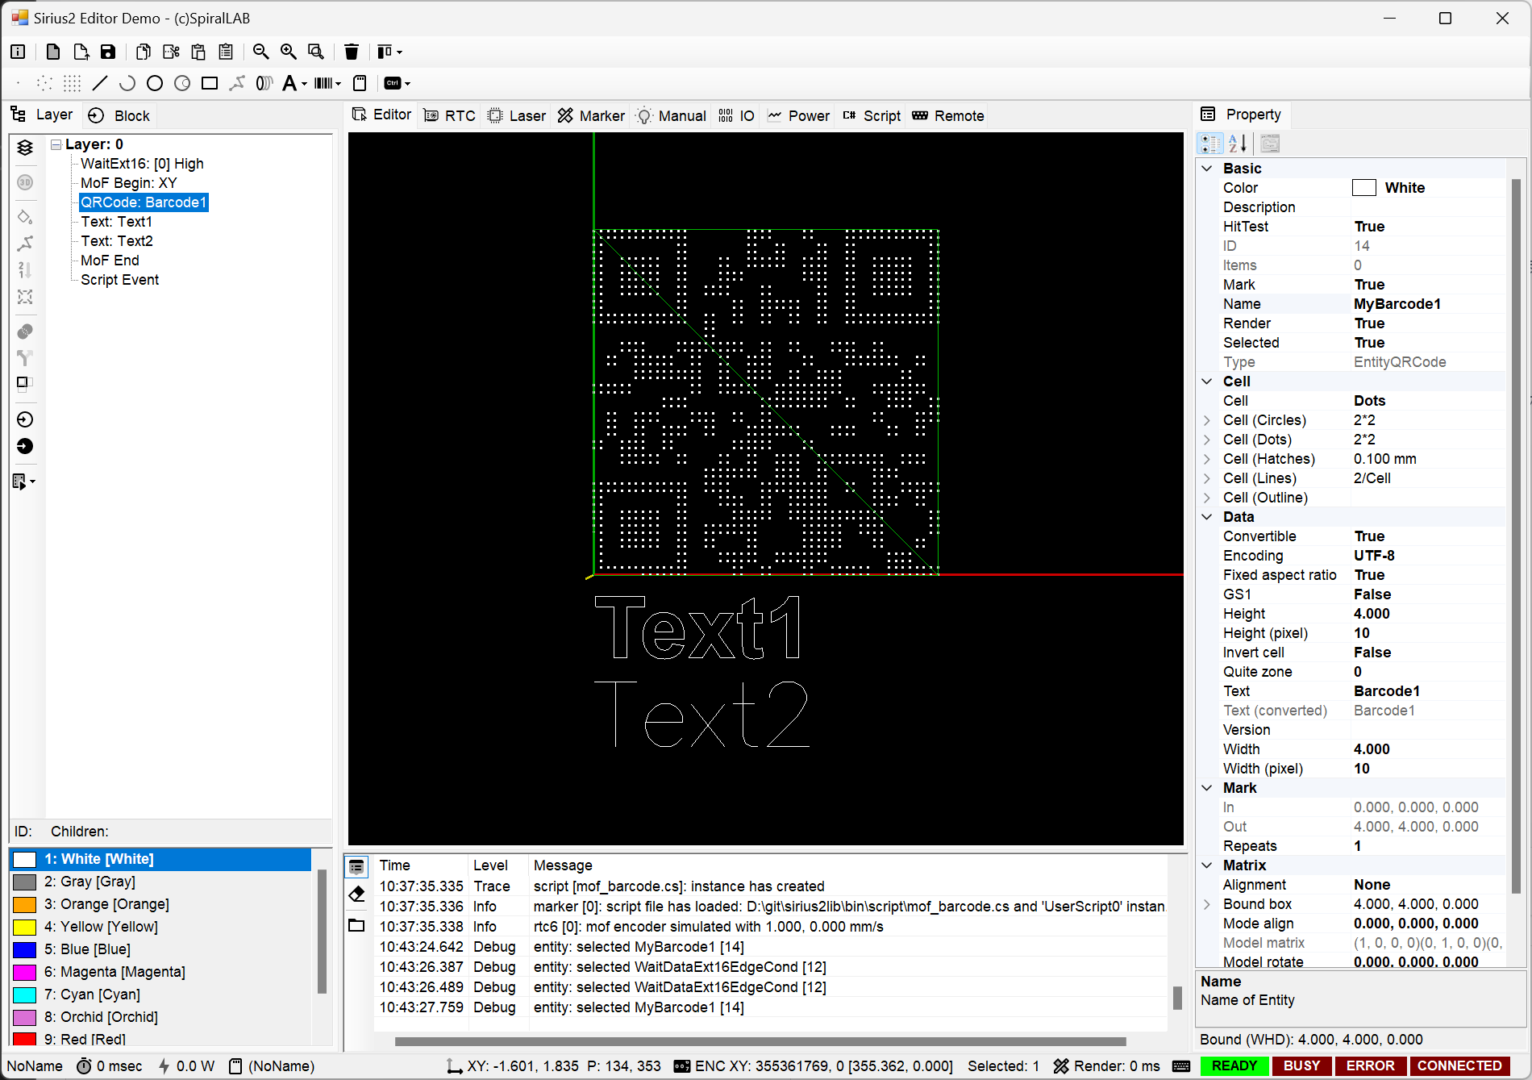Switch to the Script tab
The image size is (1532, 1080).
pyautogui.click(x=871, y=116)
